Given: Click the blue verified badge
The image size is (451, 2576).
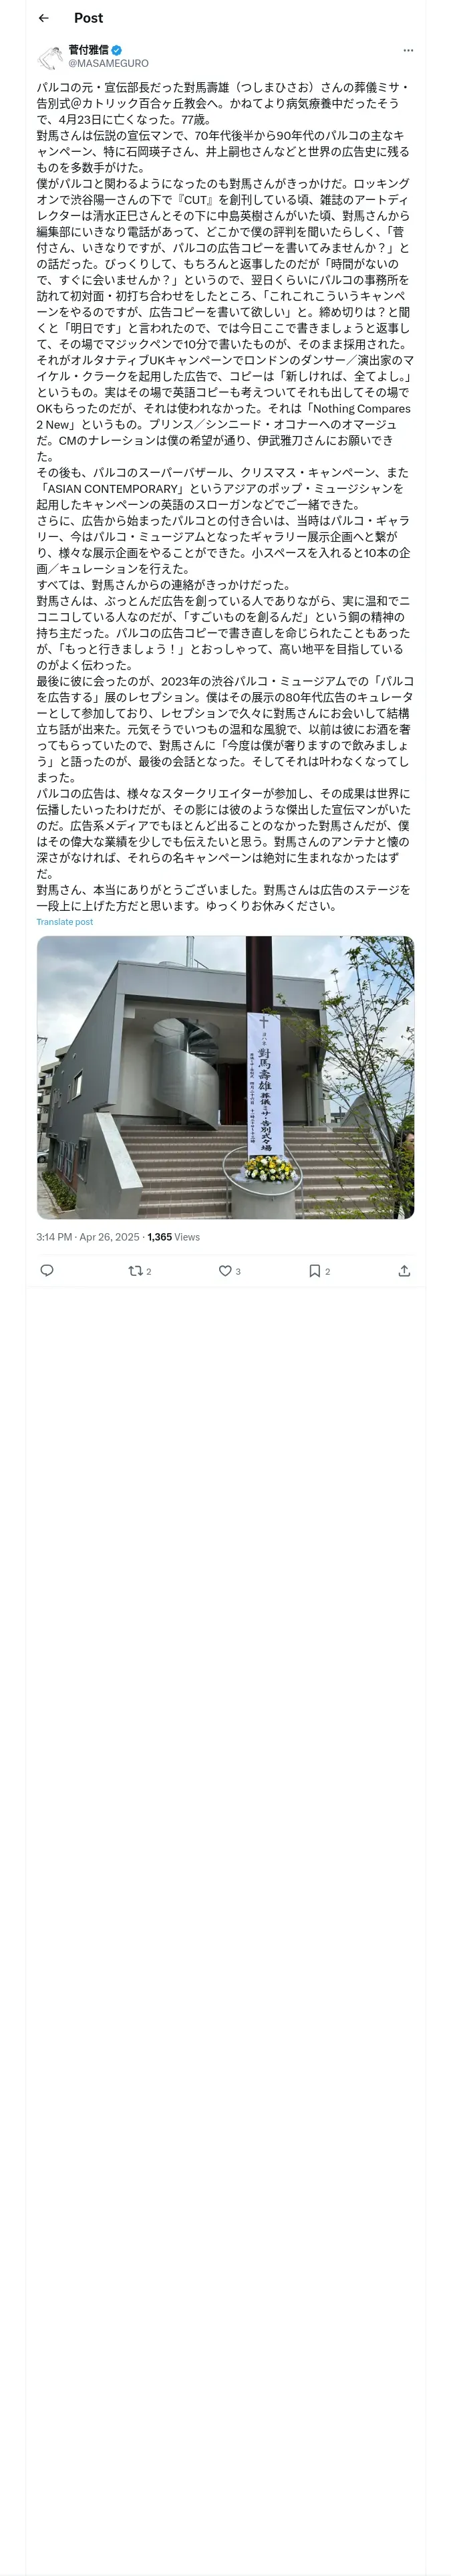Looking at the screenshot, I should click(x=117, y=50).
